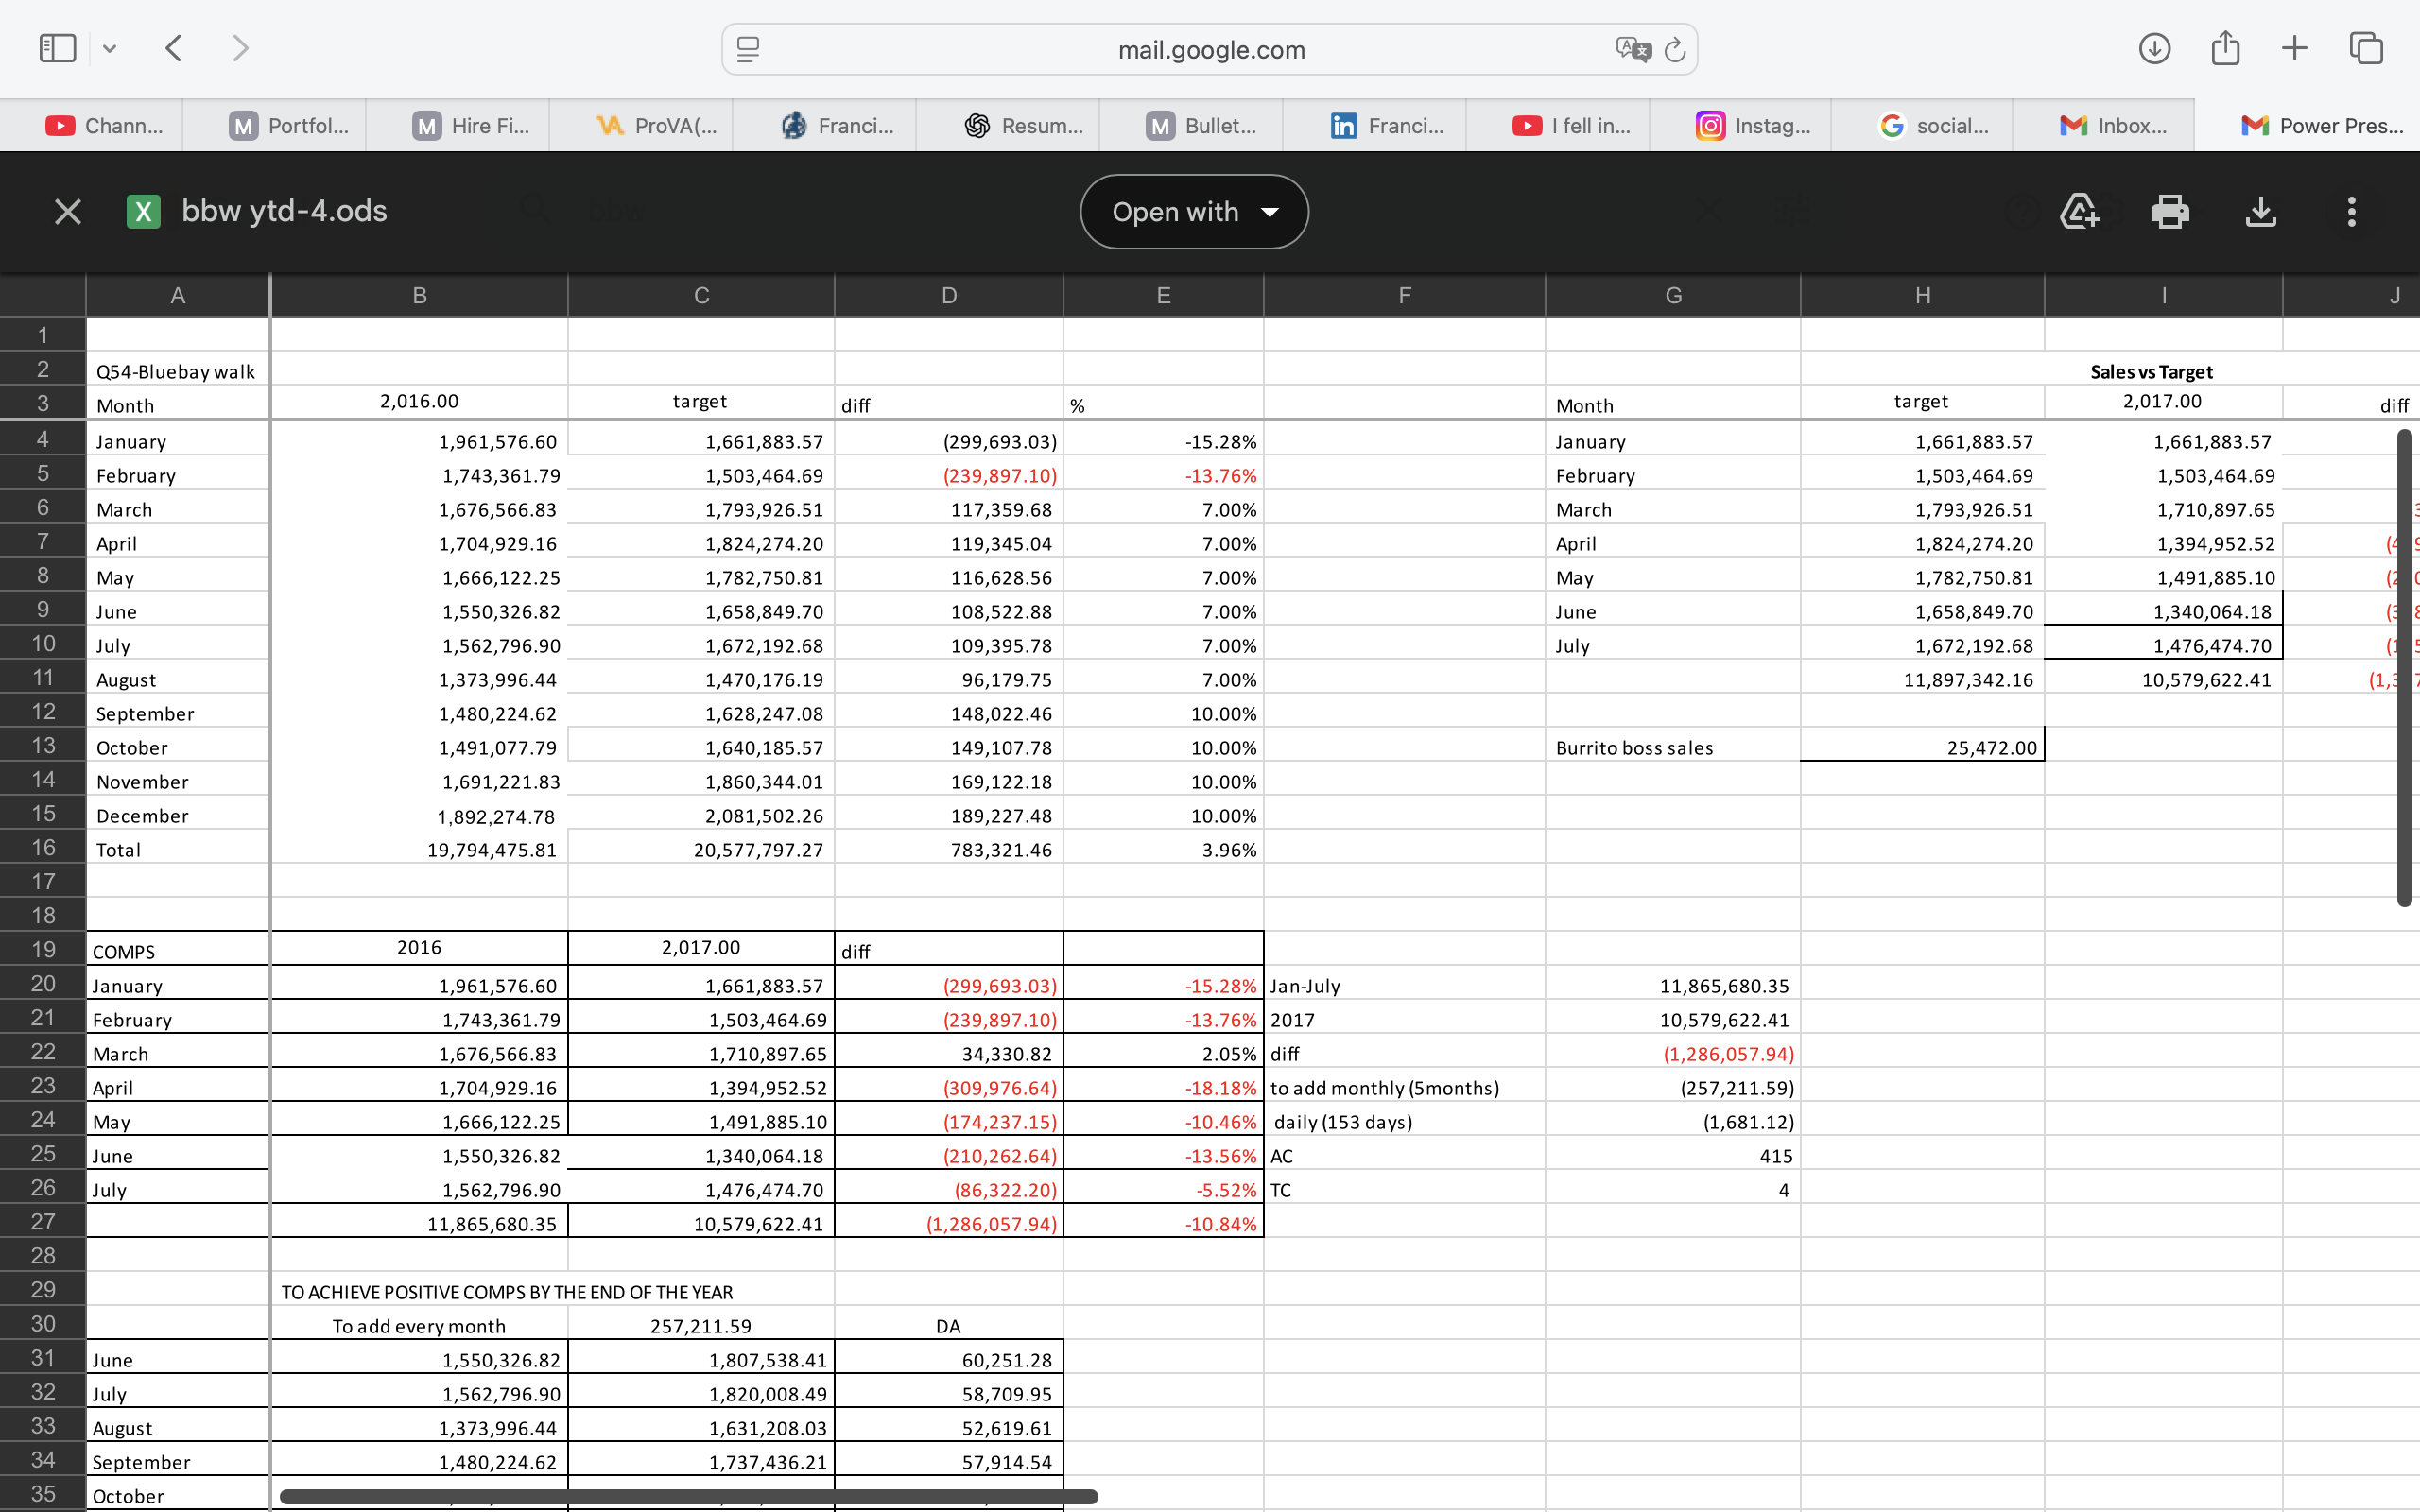Click the Add to Drive icon

click(2079, 211)
